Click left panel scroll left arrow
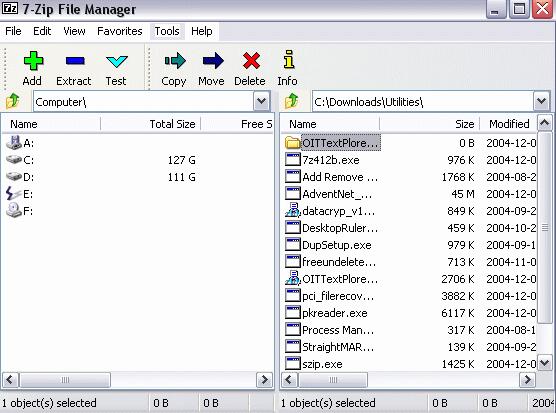This screenshot has height=413, width=556. [10, 380]
